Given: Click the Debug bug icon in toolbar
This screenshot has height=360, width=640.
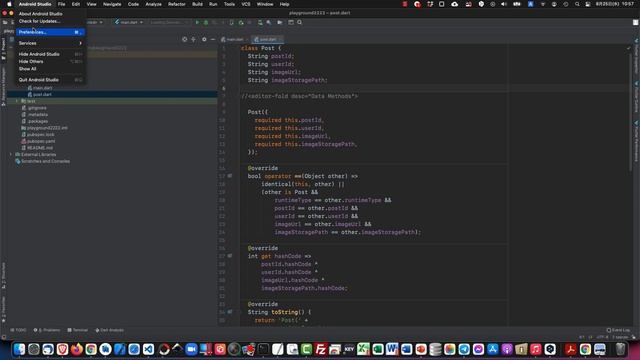Looking at the screenshot, I should [x=206, y=22].
